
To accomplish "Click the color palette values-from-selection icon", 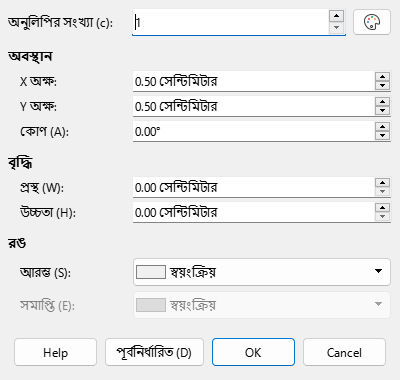I will click(372, 22).
